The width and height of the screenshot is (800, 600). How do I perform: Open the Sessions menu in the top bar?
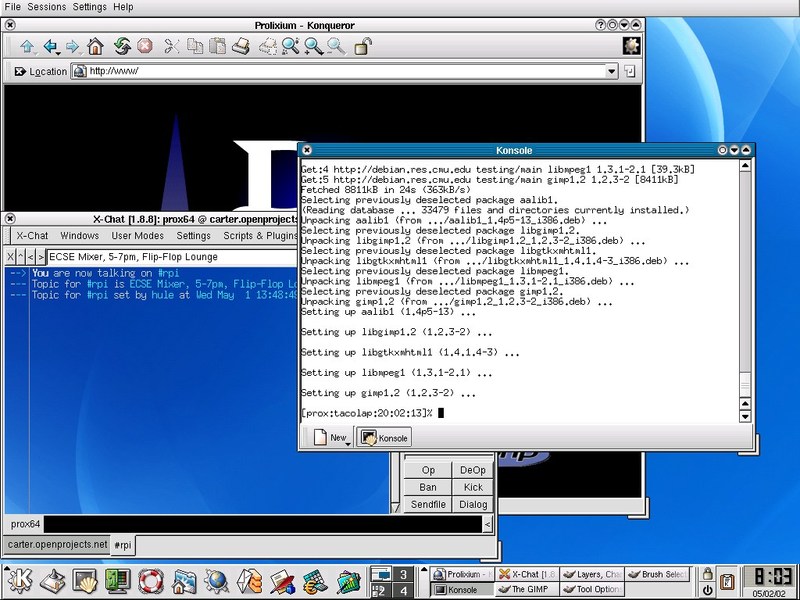46,7
